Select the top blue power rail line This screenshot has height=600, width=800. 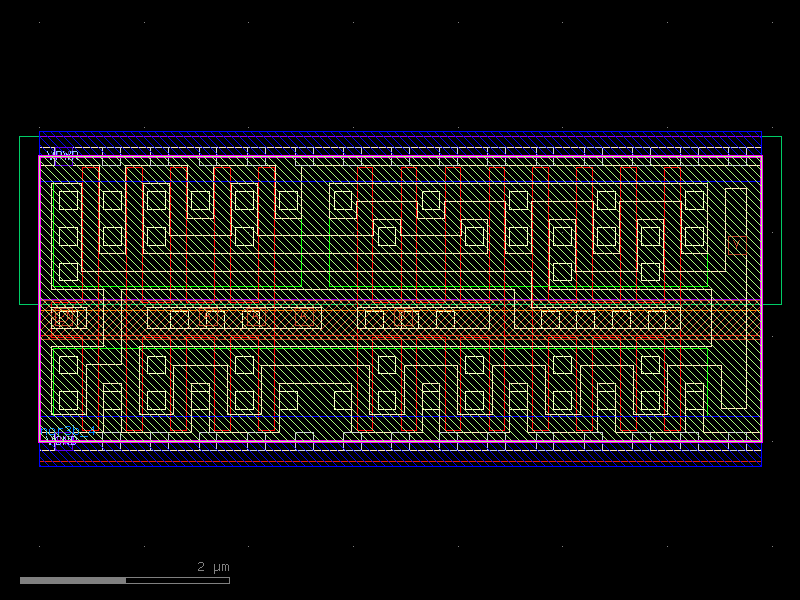click(400, 135)
